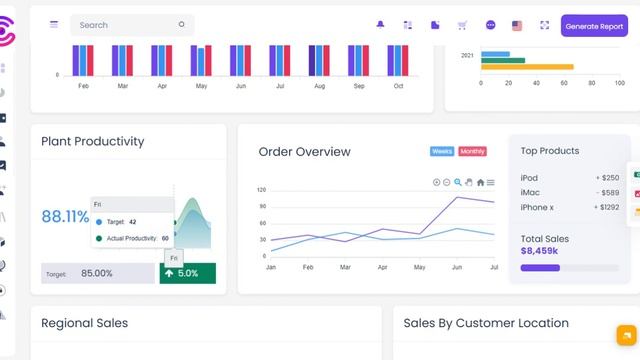
Task: Switch Order Overview to Monthly
Action: click(472, 151)
